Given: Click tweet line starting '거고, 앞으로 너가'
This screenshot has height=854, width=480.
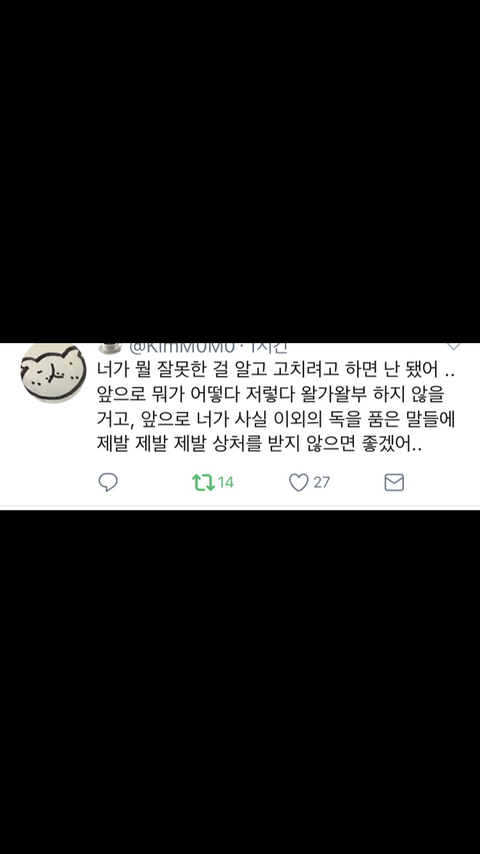Looking at the screenshot, I should point(276,420).
